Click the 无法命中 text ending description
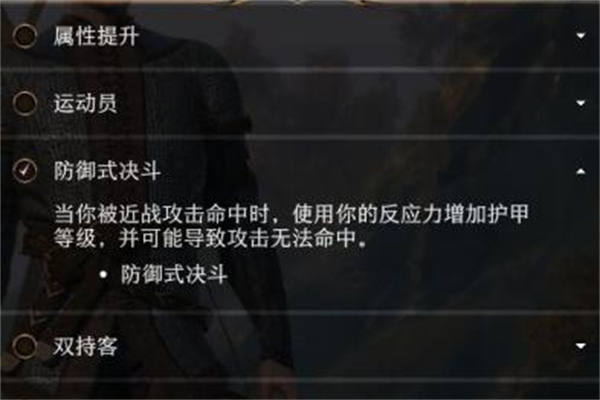 tap(314, 239)
